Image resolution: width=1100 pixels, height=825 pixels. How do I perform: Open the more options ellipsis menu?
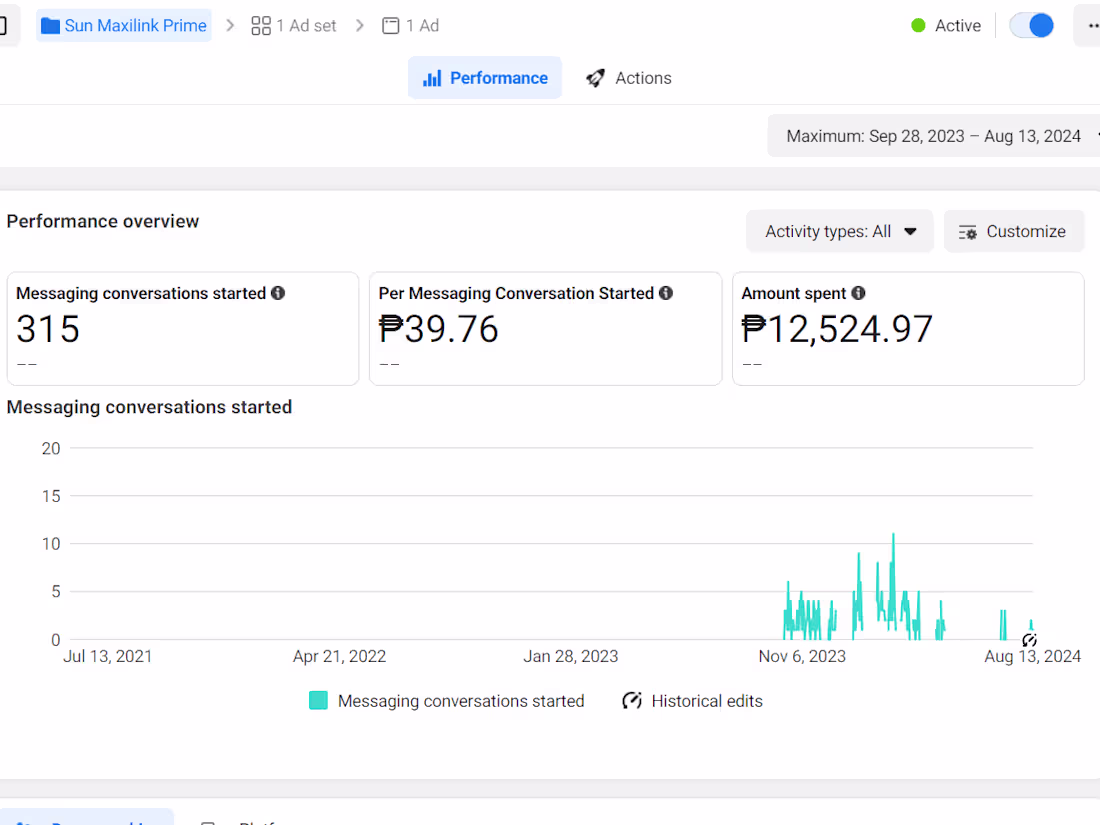pos(1091,26)
